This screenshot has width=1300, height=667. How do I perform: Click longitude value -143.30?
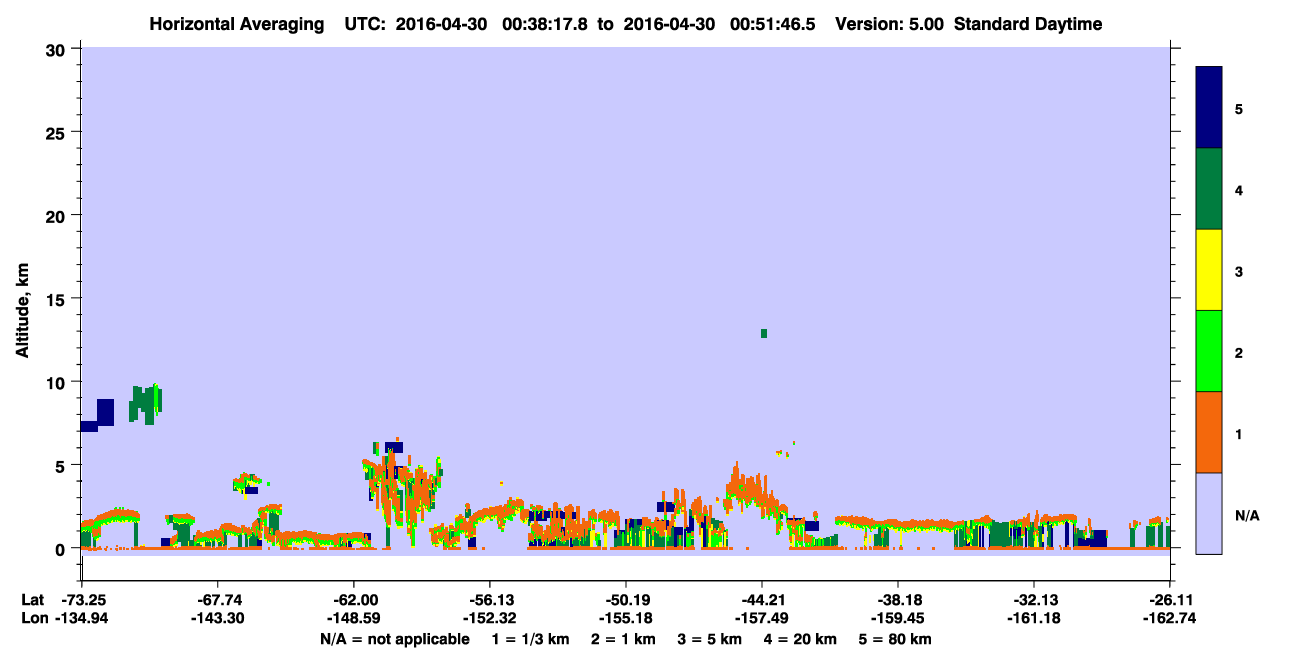[218, 617]
